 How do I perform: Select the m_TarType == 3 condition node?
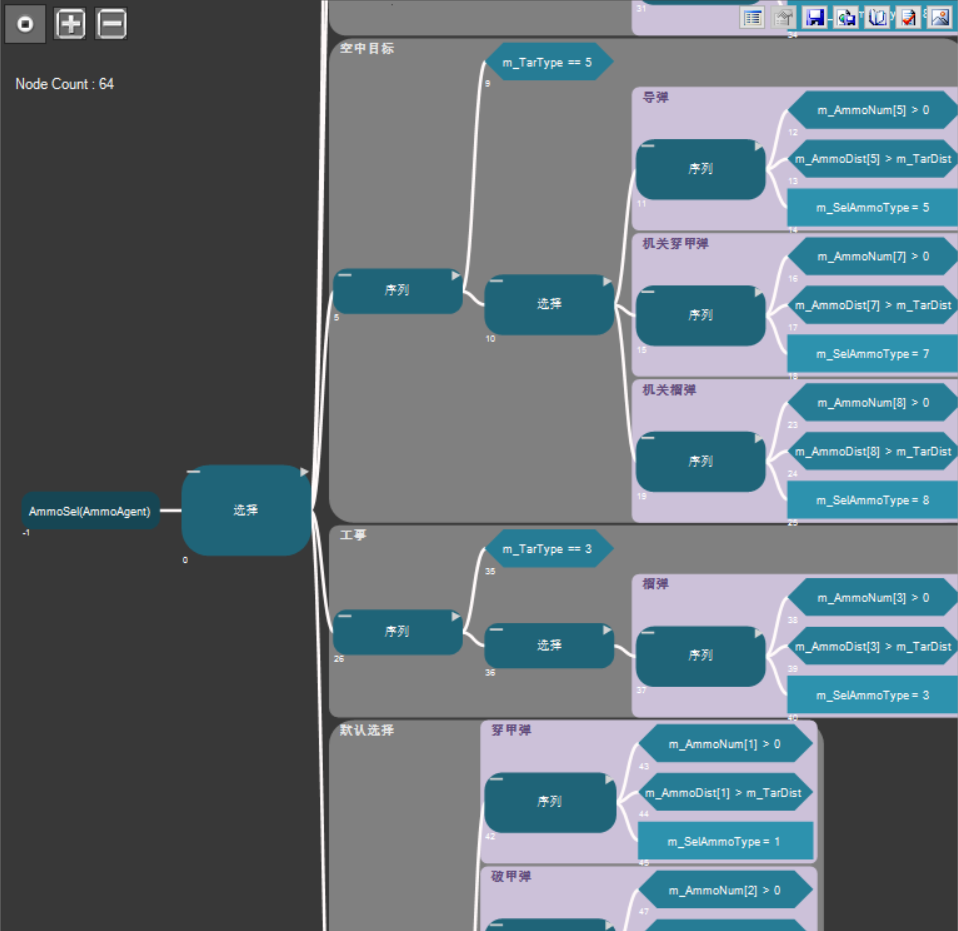547,549
